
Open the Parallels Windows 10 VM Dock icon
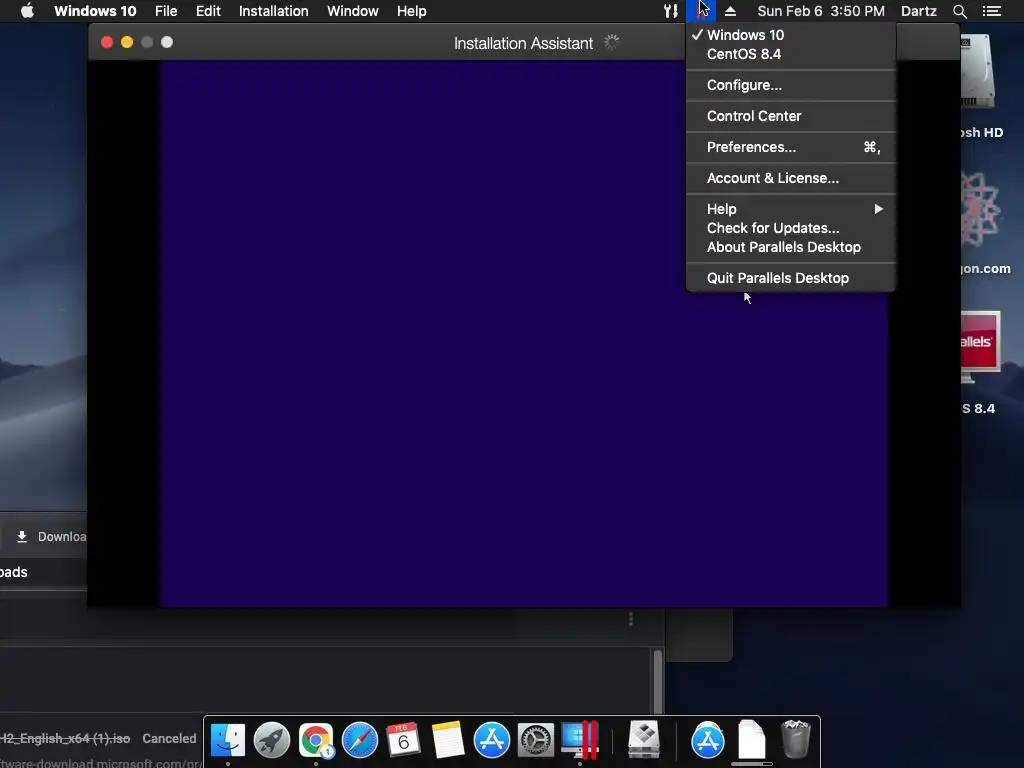click(580, 740)
